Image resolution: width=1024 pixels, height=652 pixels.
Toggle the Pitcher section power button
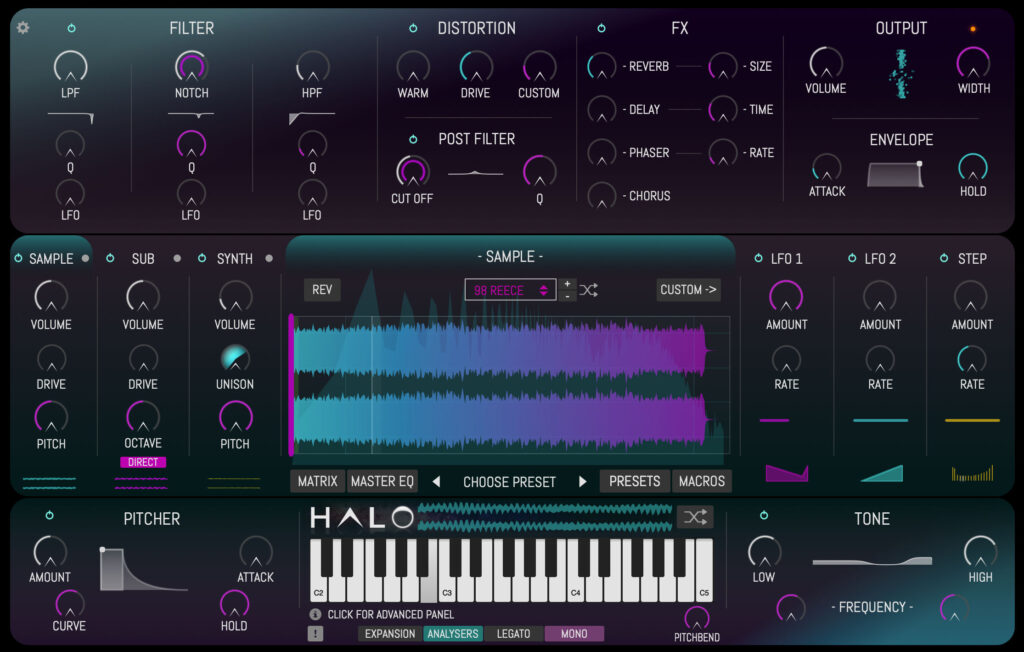(50, 516)
